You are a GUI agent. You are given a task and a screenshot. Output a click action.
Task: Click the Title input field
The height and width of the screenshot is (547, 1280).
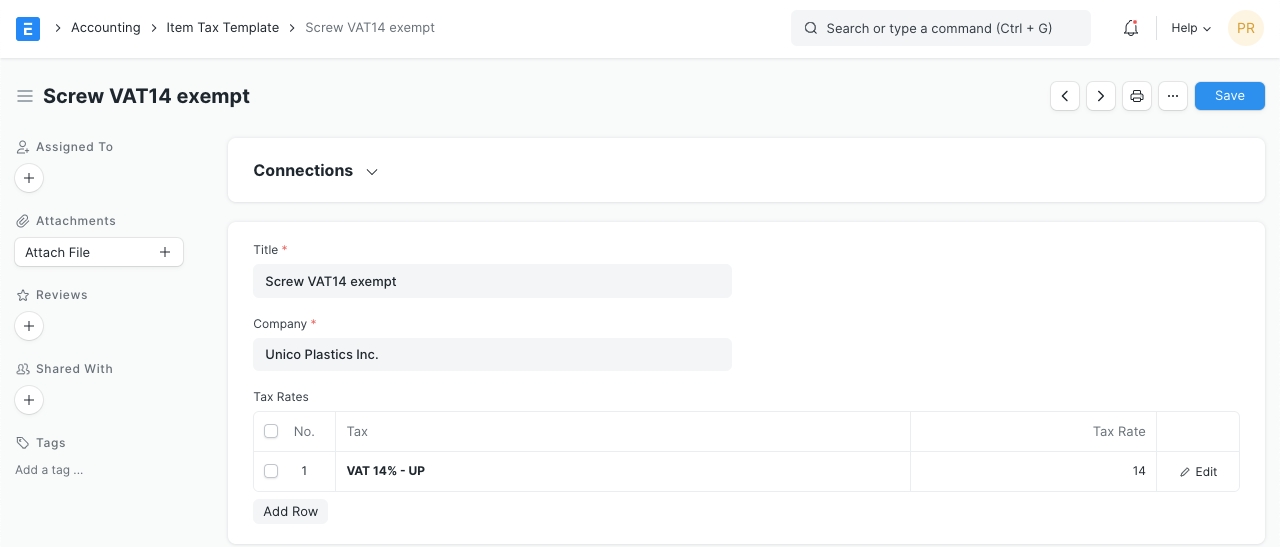(492, 281)
